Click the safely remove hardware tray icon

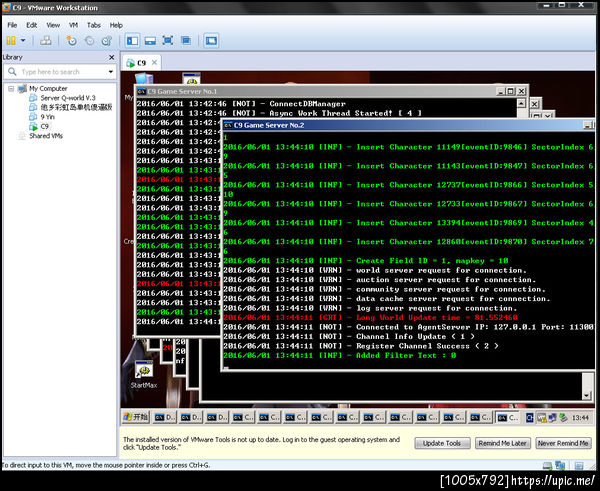point(563,418)
